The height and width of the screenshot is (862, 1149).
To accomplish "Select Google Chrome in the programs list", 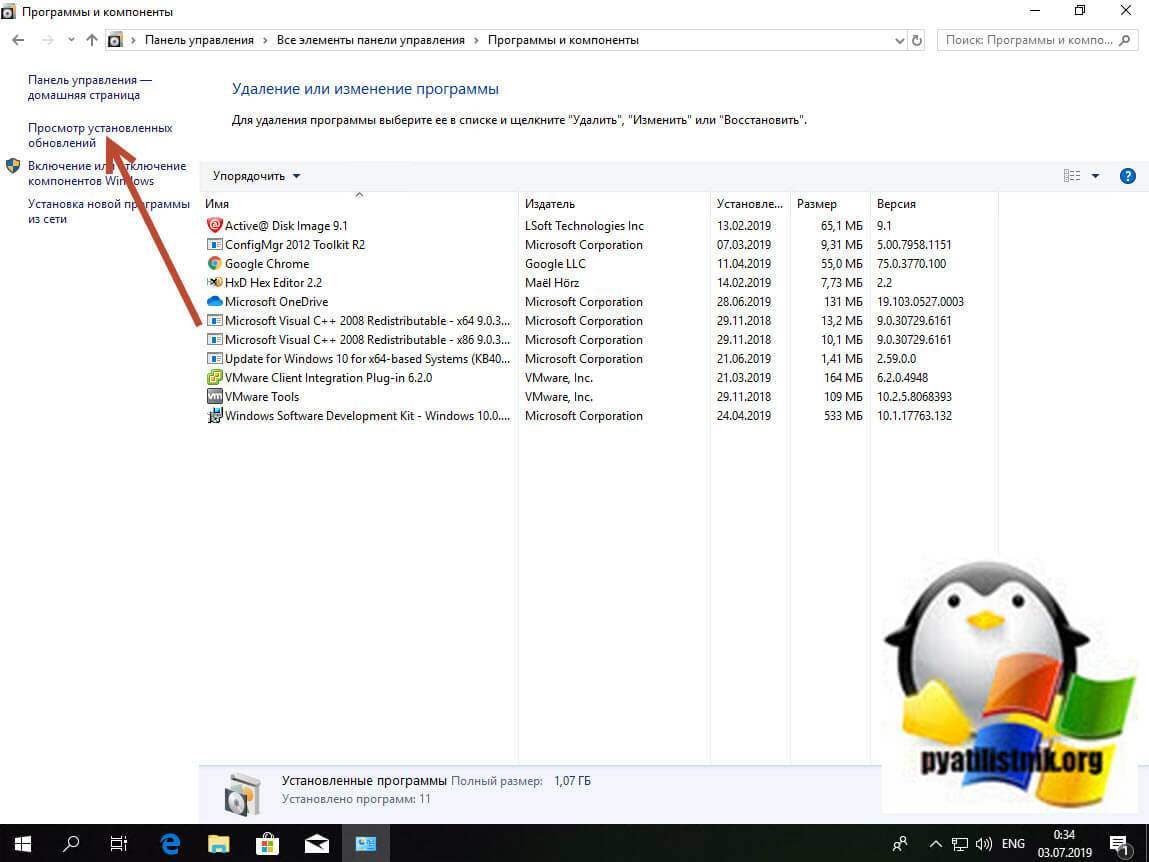I will (267, 264).
